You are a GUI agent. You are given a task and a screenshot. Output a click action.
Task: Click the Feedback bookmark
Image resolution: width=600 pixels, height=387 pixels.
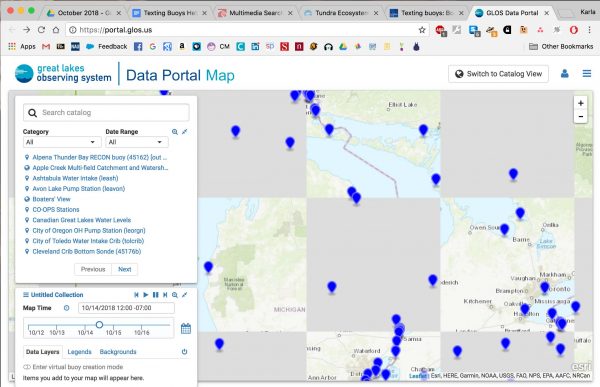point(107,47)
